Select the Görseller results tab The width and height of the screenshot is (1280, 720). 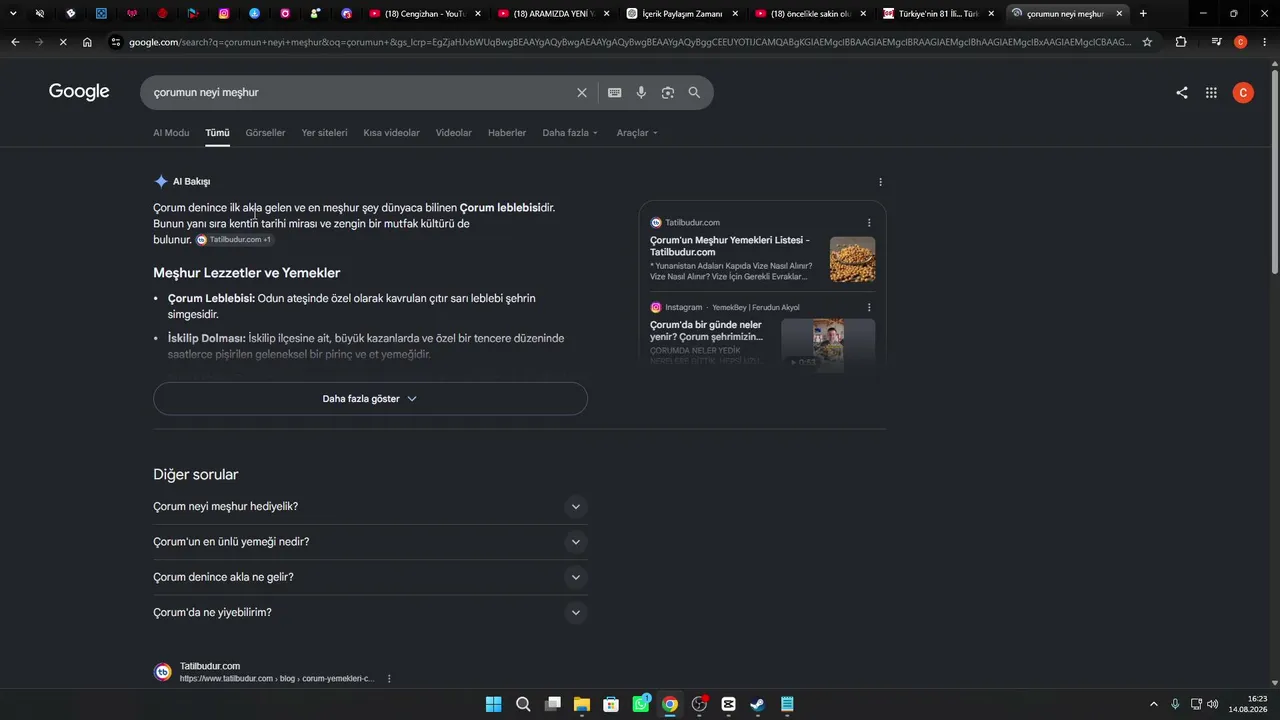coord(265,133)
